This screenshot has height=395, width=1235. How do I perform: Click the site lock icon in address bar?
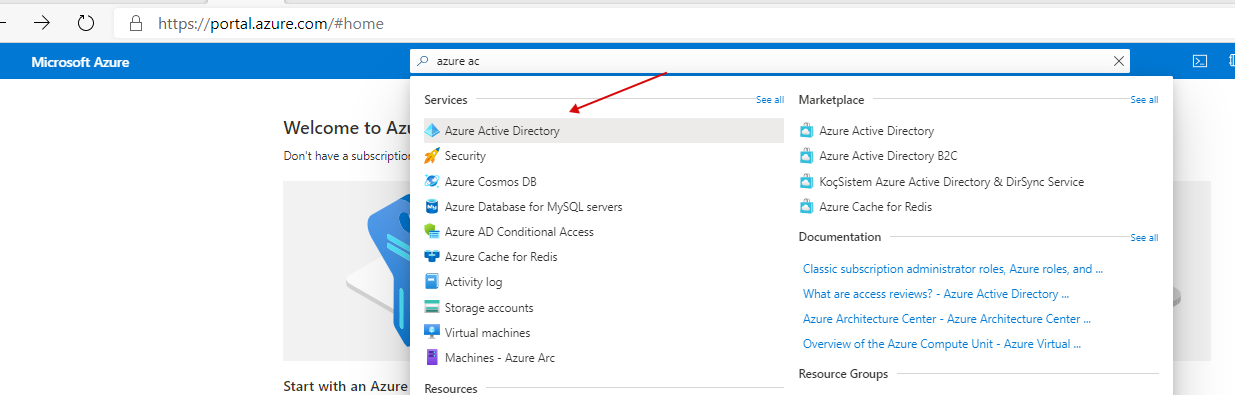click(136, 23)
